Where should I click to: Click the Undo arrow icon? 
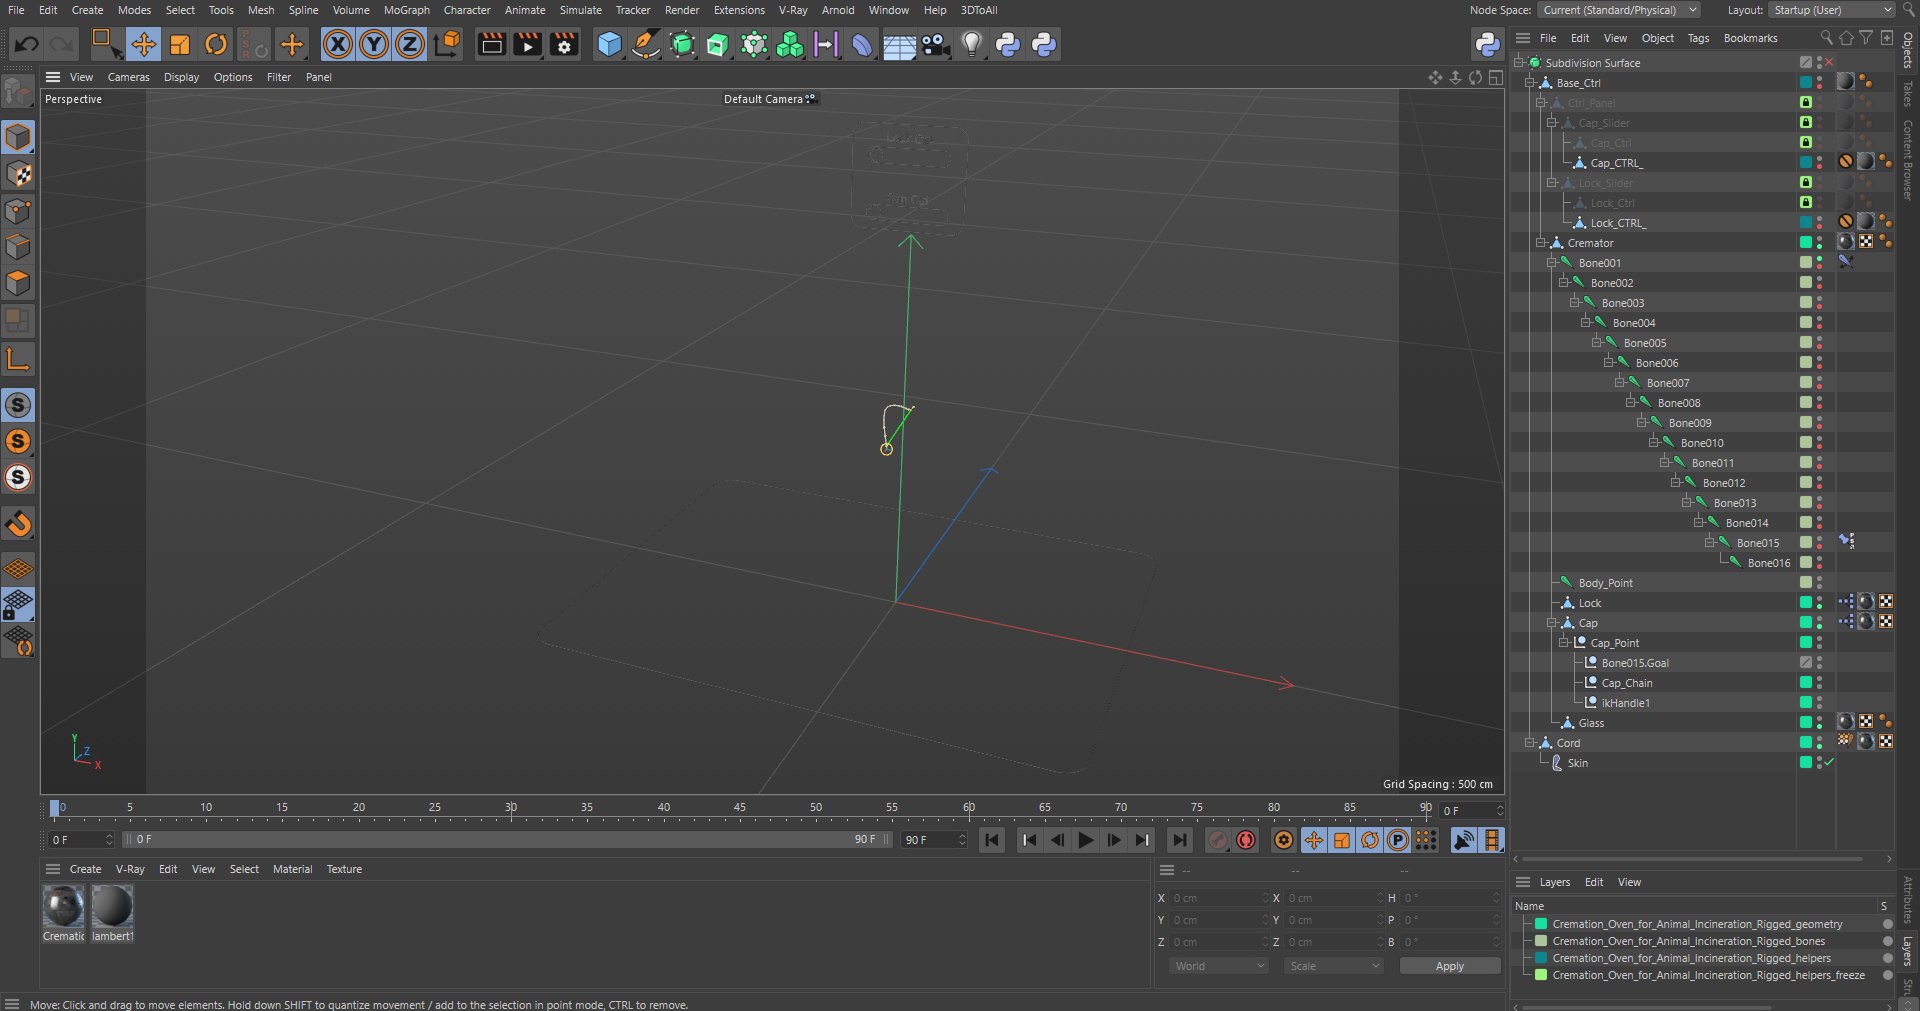pyautogui.click(x=27, y=44)
